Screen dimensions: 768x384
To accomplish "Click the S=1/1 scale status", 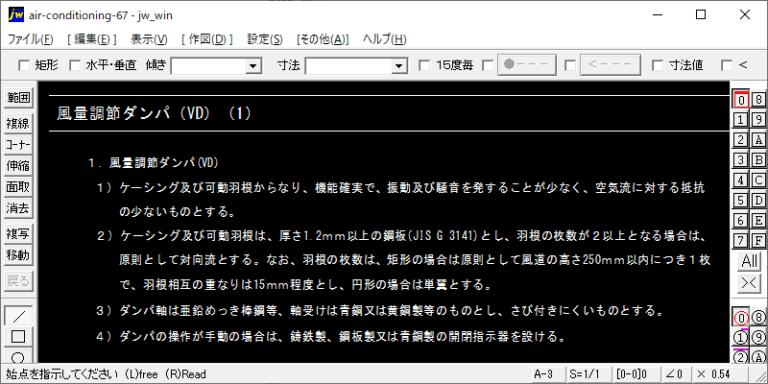I will 589,374.
